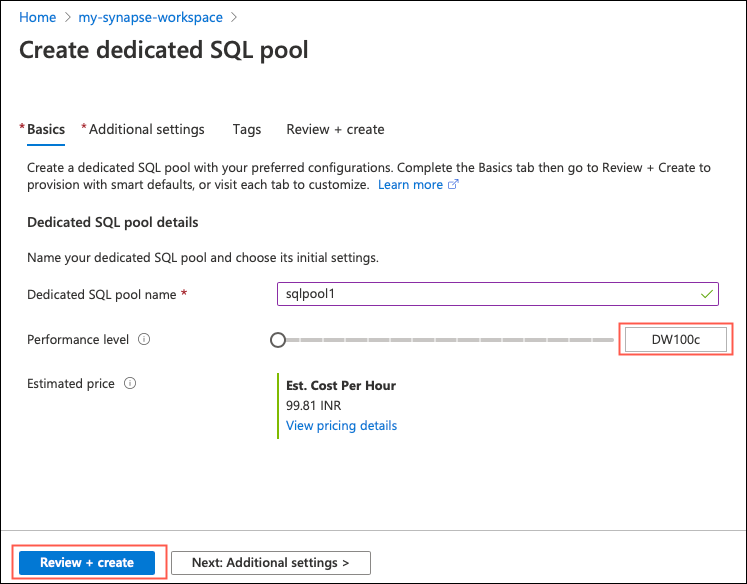747x584 pixels.
Task: Click the Dedicated SQL pool name label
Action: [101, 295]
